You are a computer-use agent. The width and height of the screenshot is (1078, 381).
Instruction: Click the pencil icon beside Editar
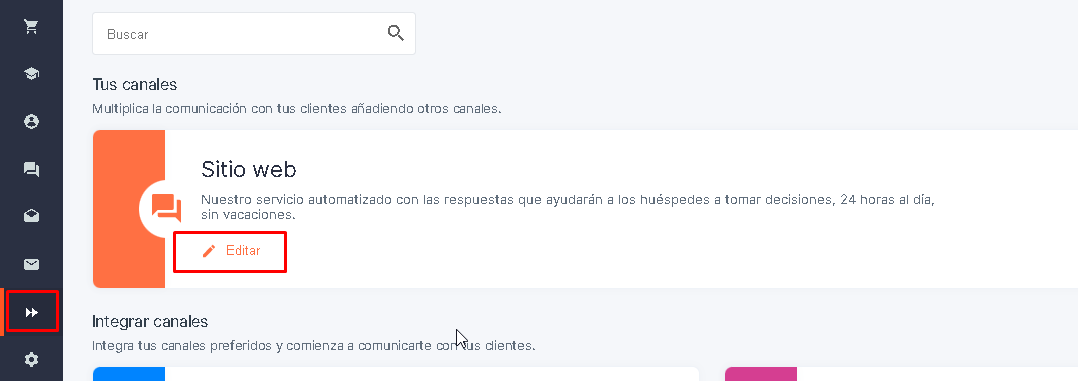209,251
